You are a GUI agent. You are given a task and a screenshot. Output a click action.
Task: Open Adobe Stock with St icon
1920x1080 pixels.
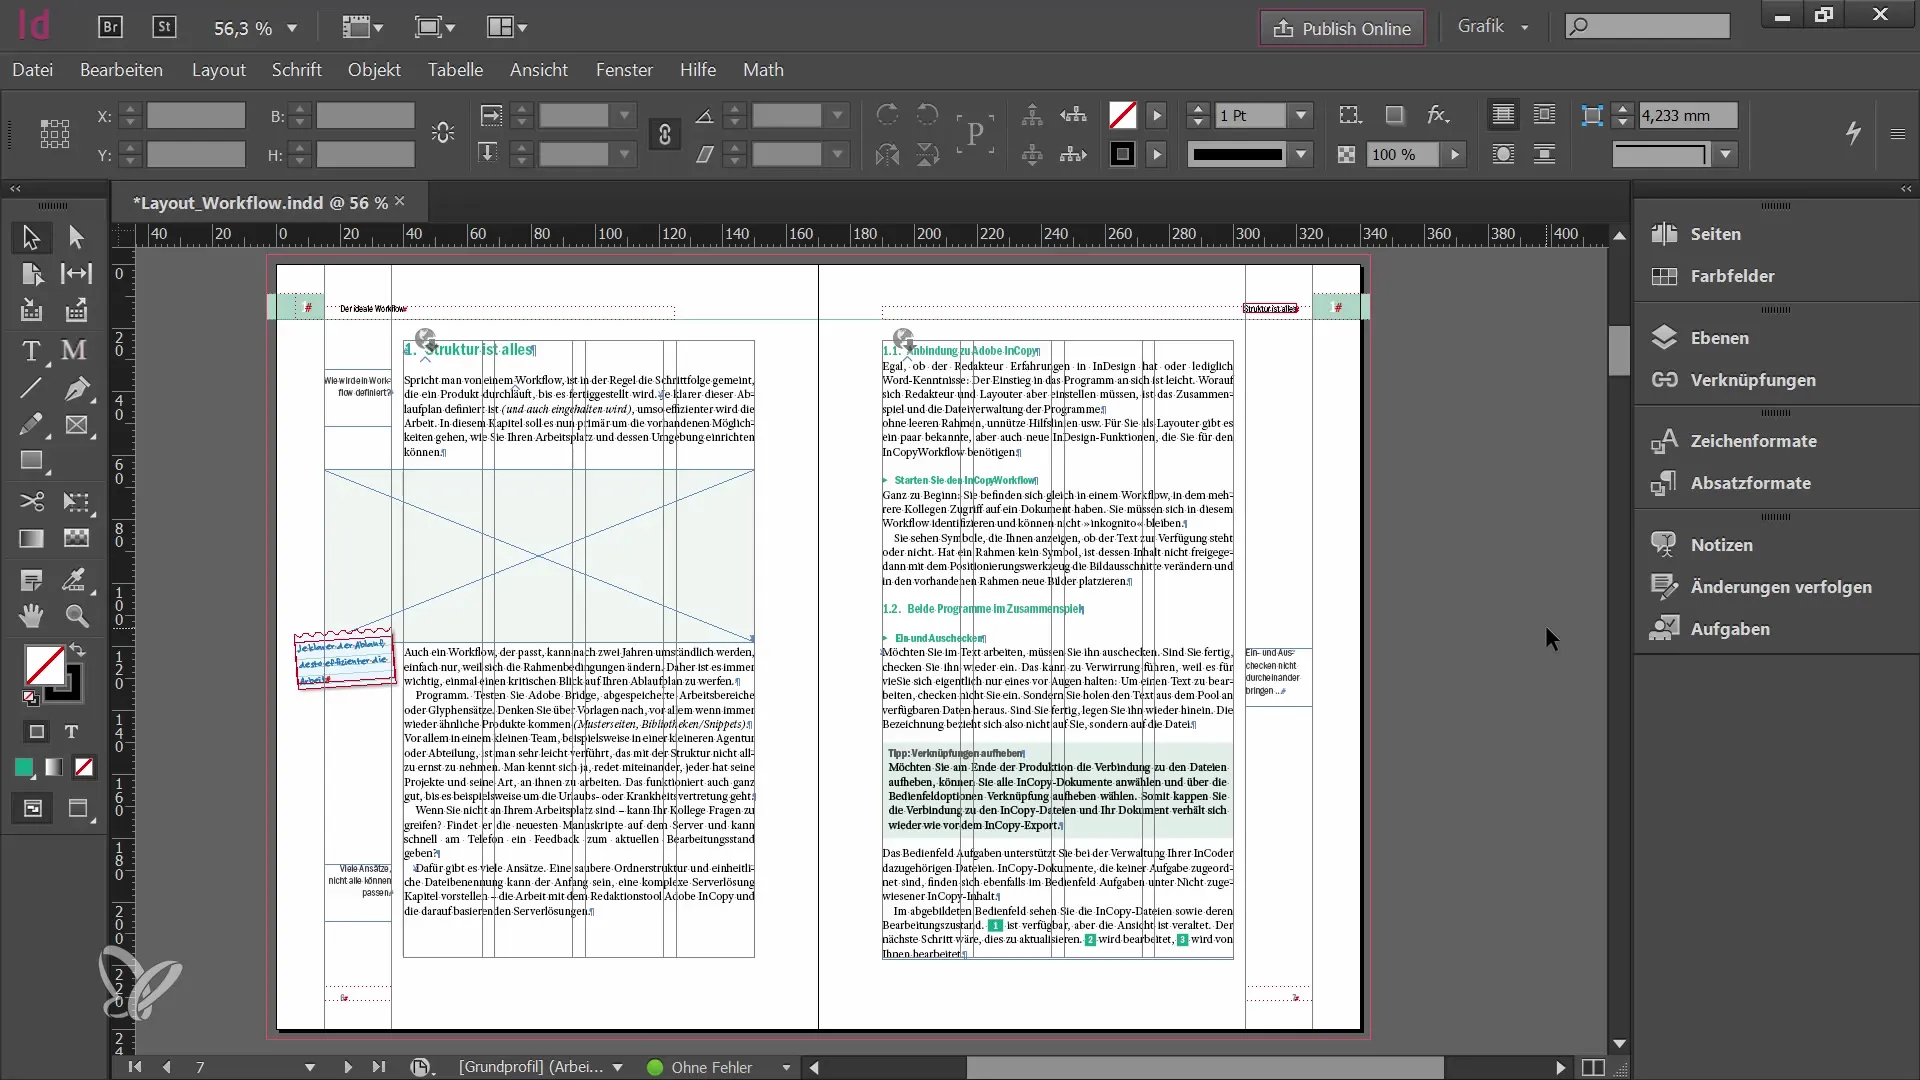164,27
